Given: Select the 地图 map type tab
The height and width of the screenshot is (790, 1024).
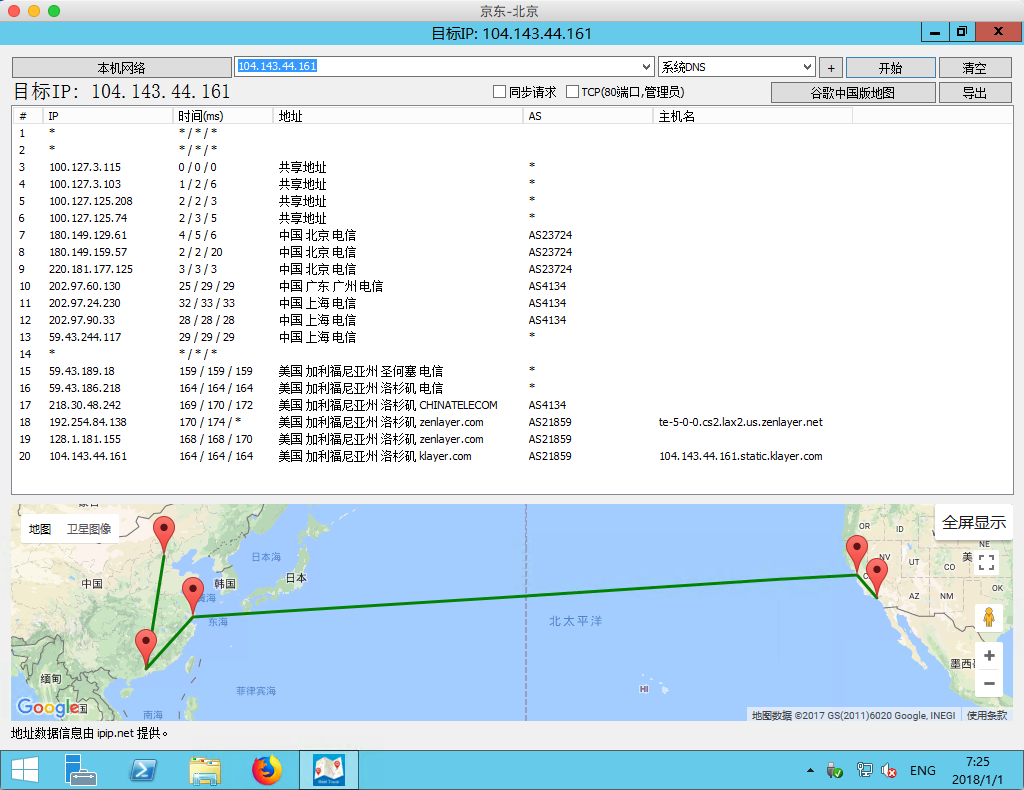Looking at the screenshot, I should pyautogui.click(x=40, y=529).
